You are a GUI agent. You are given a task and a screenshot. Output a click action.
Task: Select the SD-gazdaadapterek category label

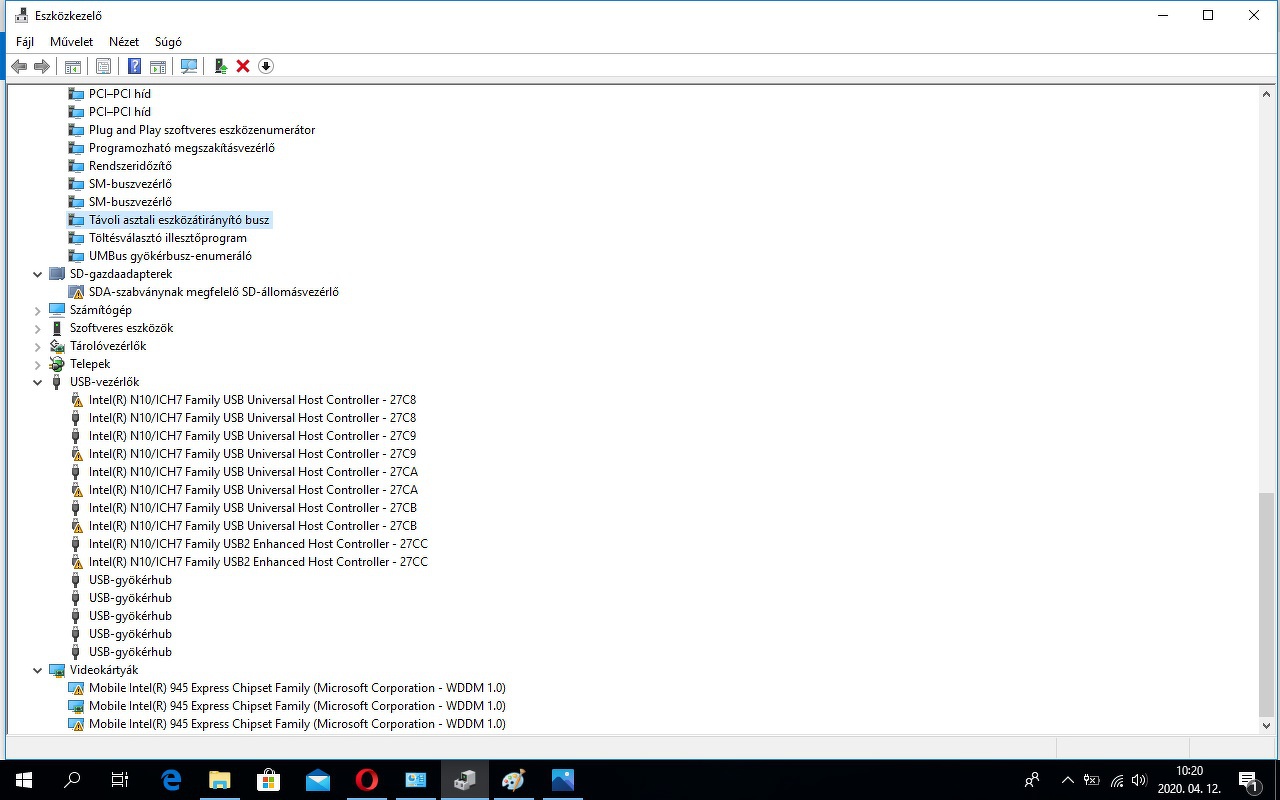[x=121, y=274]
